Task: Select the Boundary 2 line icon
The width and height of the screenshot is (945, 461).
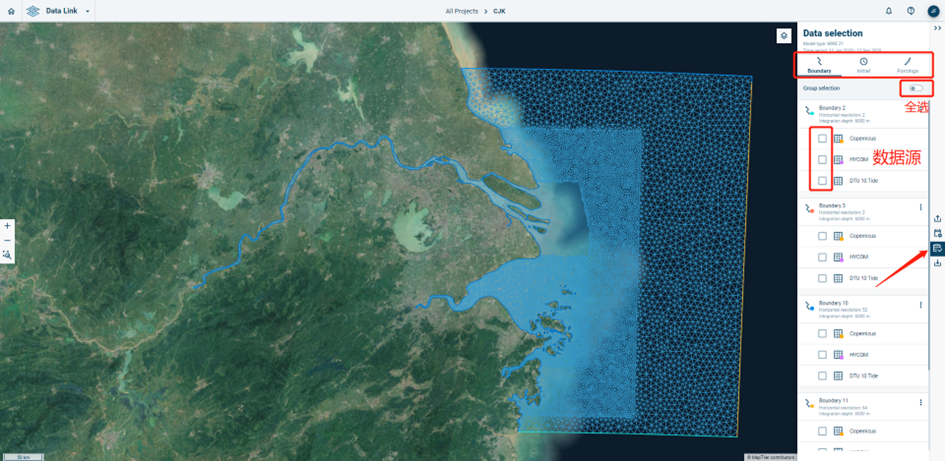Action: click(809, 110)
